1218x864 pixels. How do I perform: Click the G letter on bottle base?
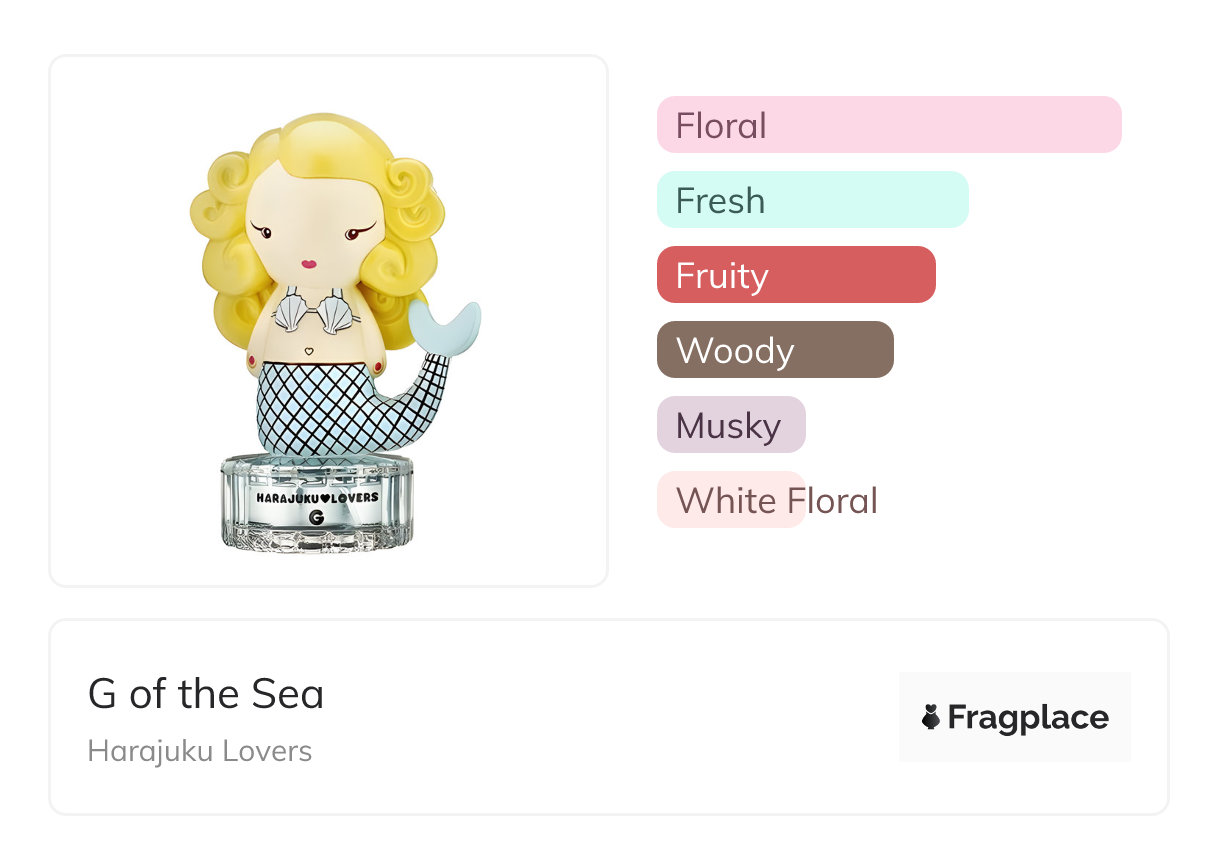[x=316, y=517]
